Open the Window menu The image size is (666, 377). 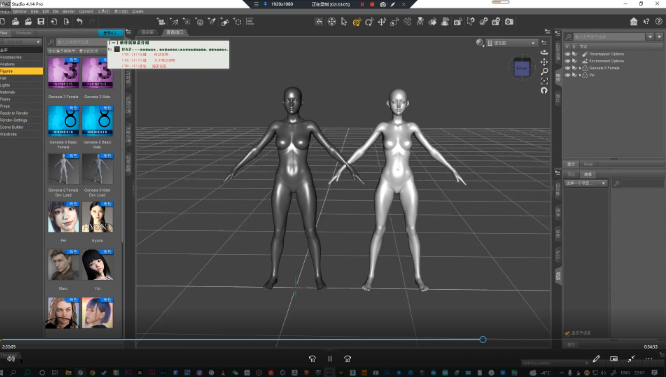click(20, 11)
